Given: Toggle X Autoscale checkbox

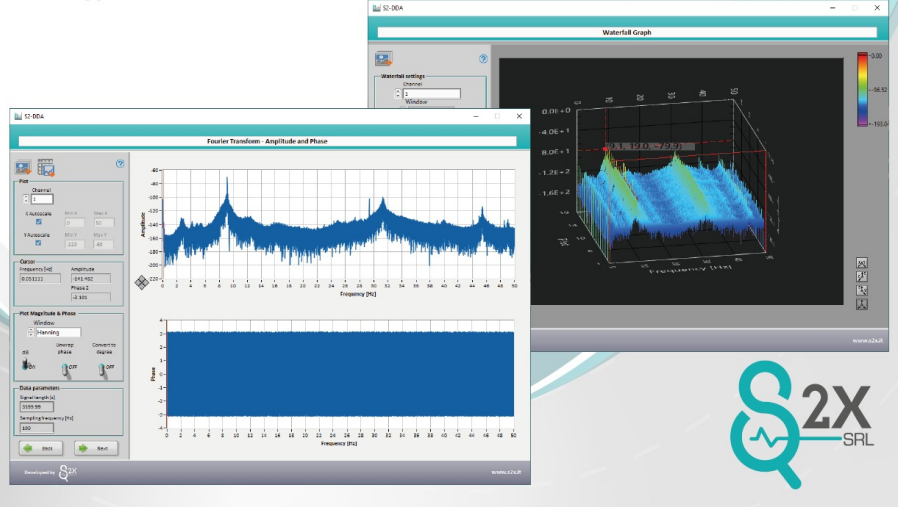Looking at the screenshot, I should pos(38,222).
